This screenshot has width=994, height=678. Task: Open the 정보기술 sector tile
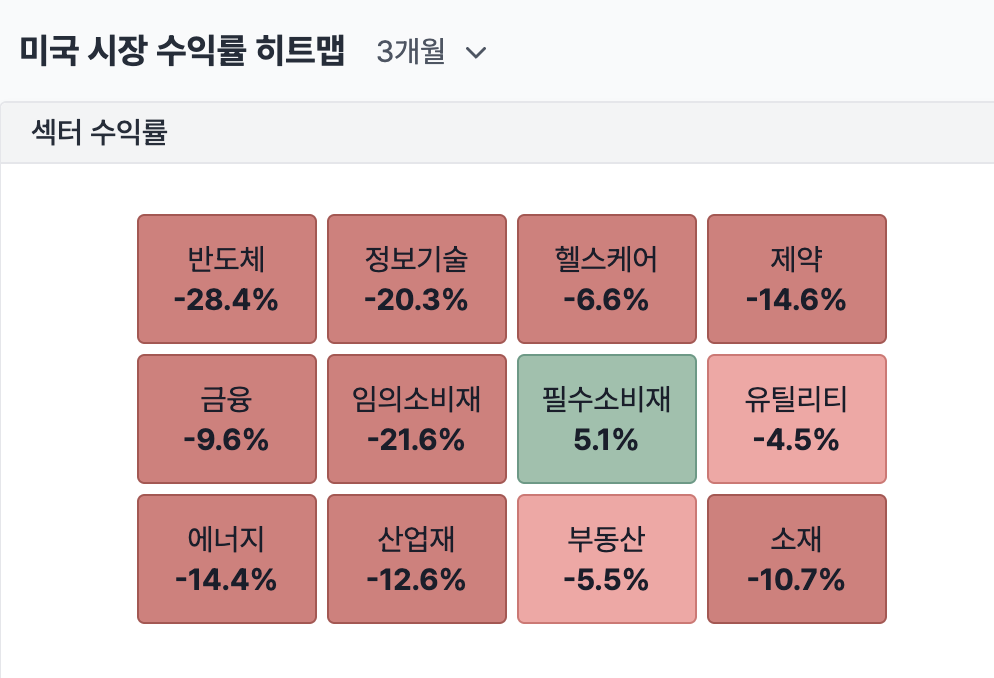pyautogui.click(x=416, y=279)
